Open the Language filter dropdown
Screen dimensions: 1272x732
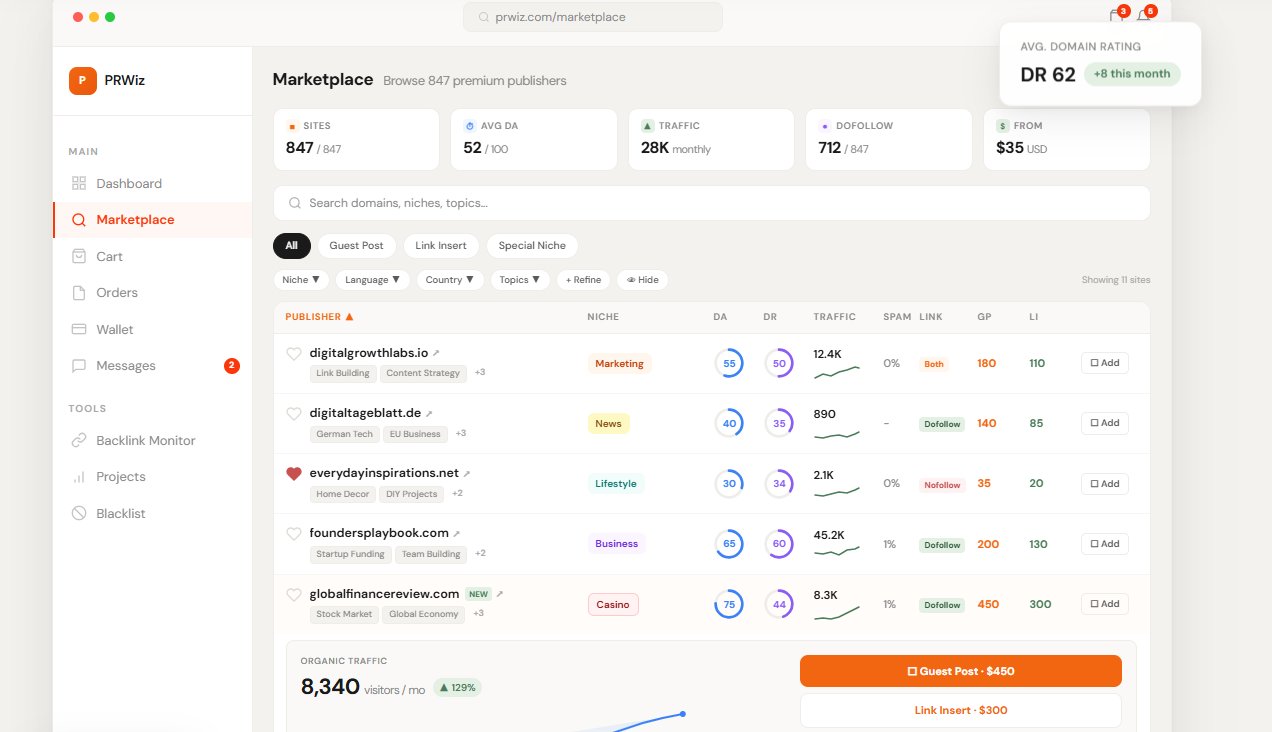[372, 280]
